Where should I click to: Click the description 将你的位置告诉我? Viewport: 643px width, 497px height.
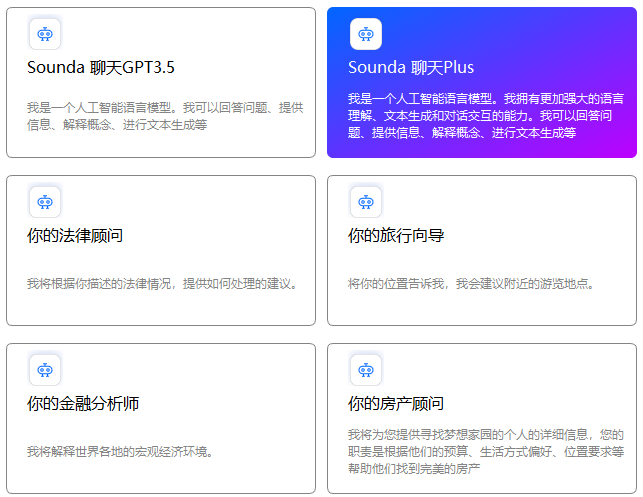pyautogui.click(x=471, y=284)
